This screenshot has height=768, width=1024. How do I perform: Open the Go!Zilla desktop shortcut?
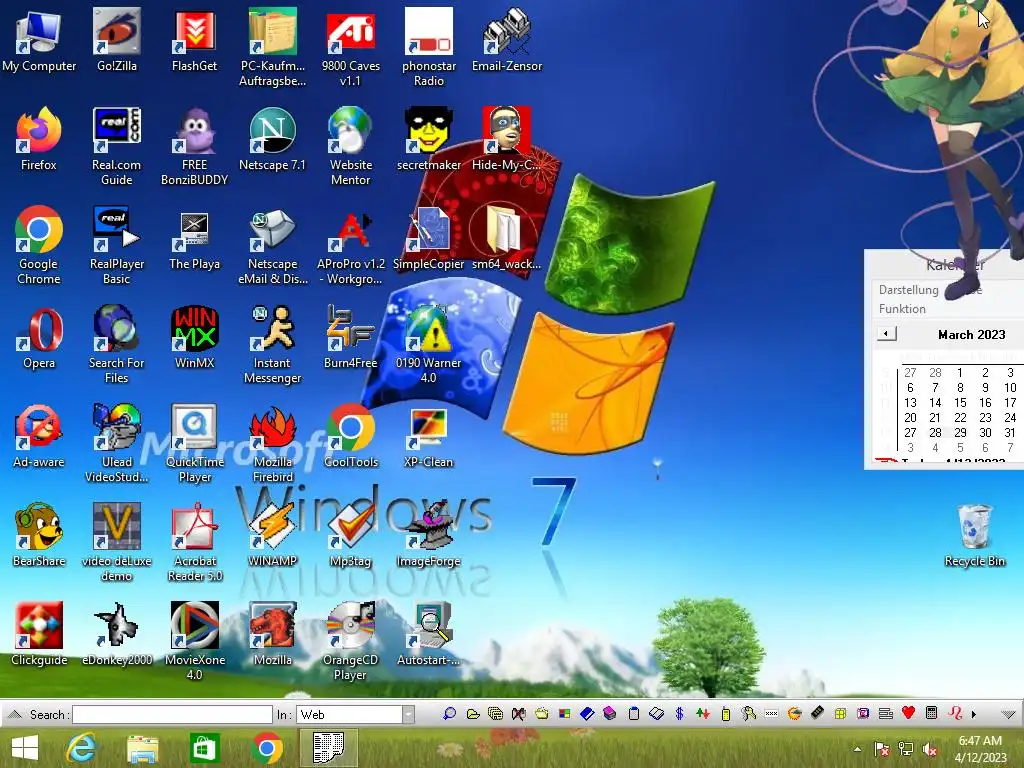[116, 40]
